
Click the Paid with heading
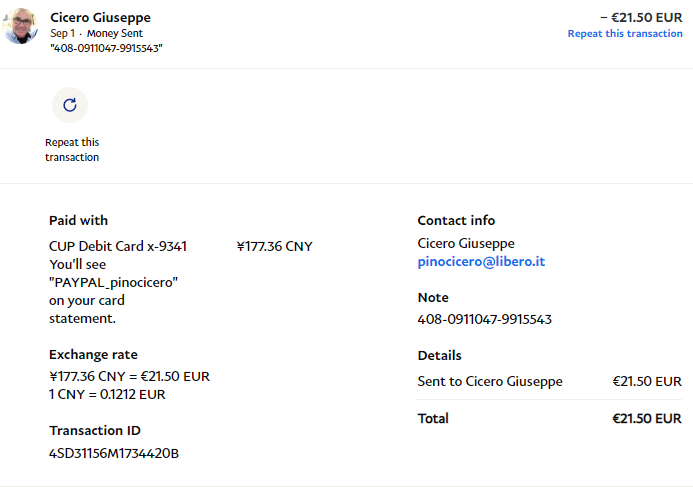point(78,220)
